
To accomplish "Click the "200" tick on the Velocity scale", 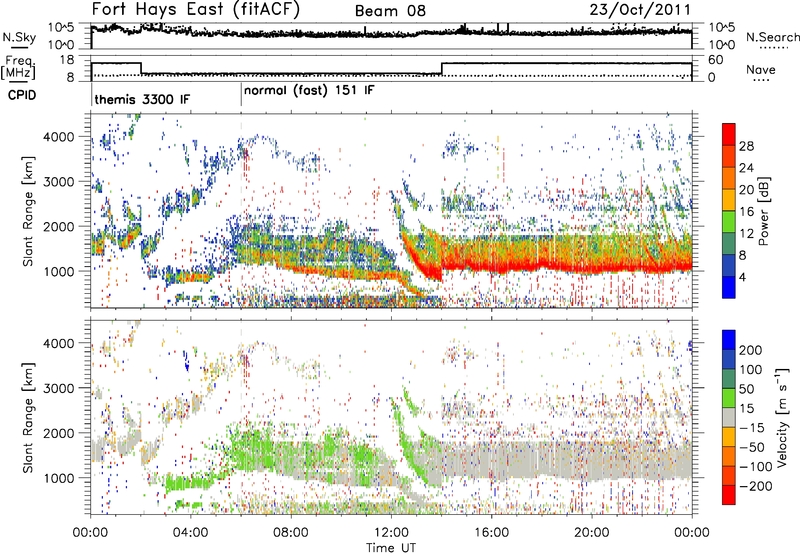I will tap(751, 350).
